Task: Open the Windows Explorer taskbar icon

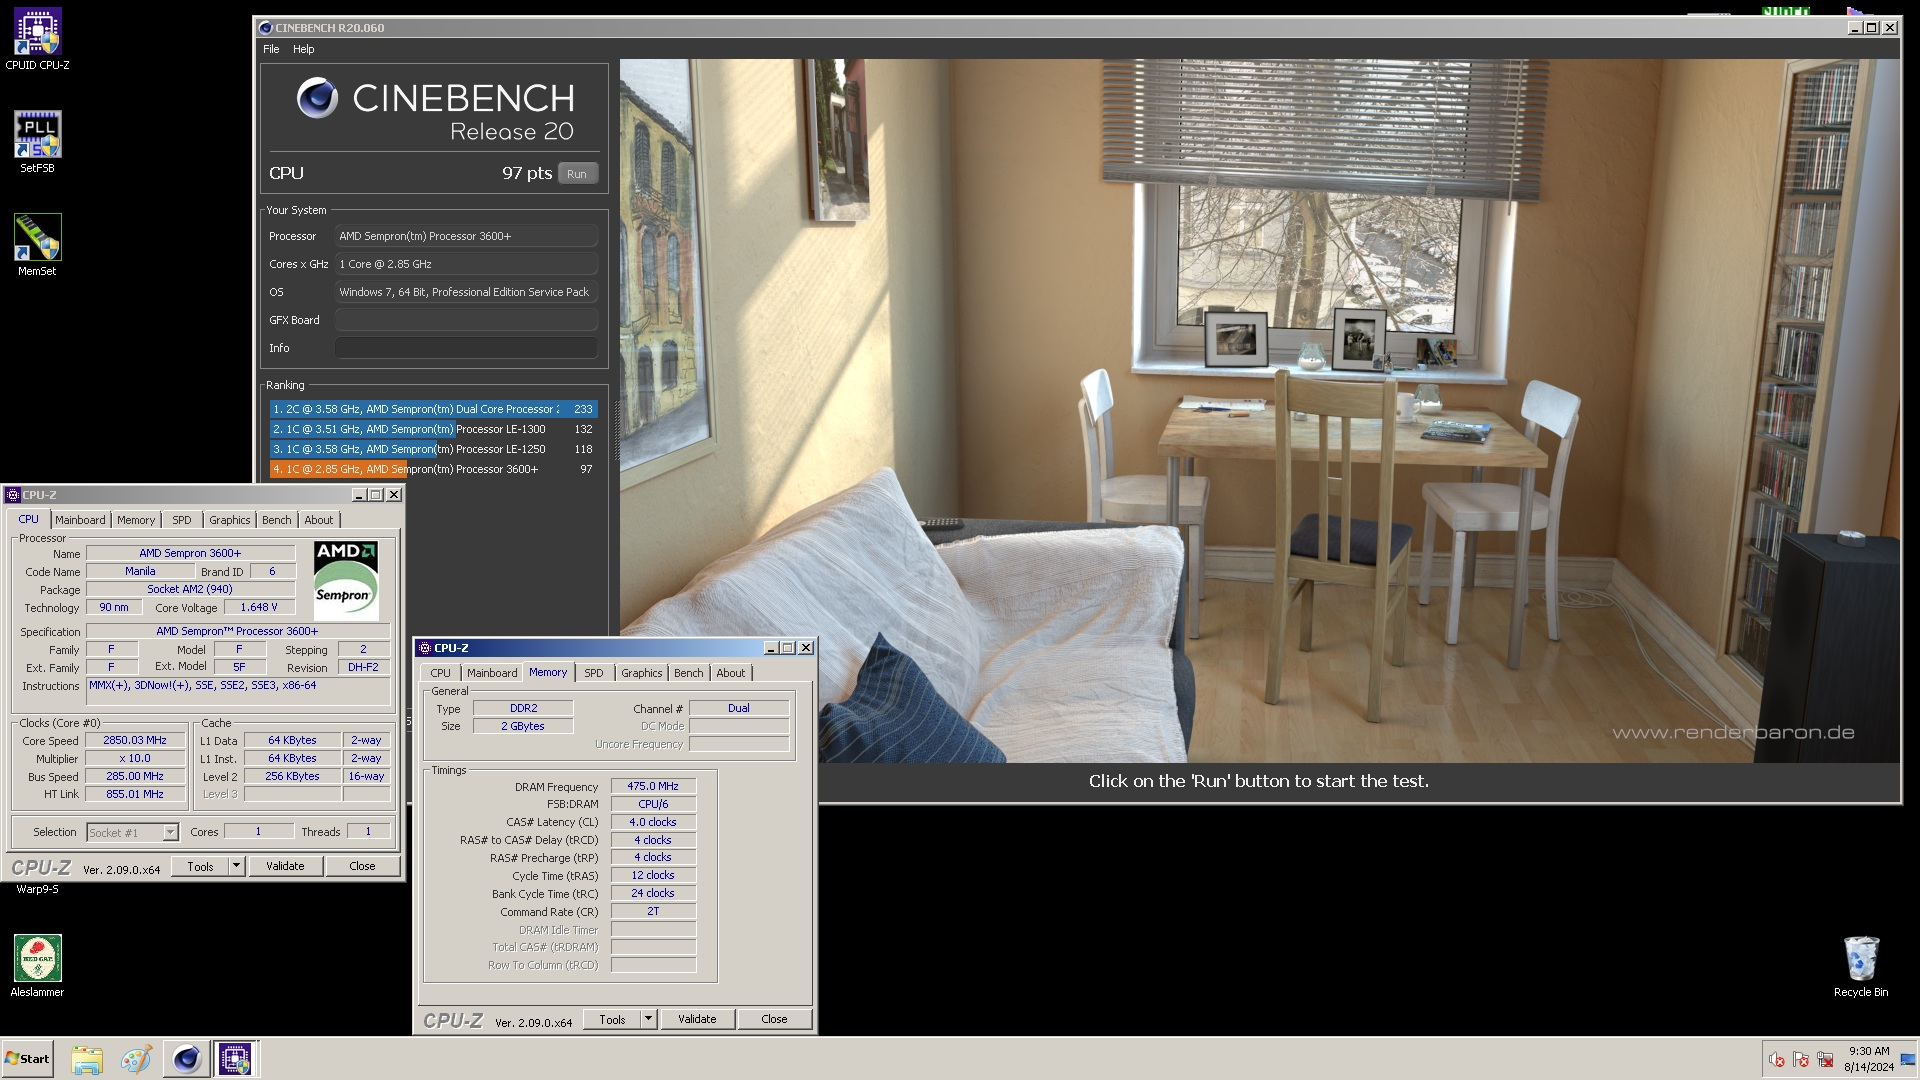Action: click(x=87, y=1059)
